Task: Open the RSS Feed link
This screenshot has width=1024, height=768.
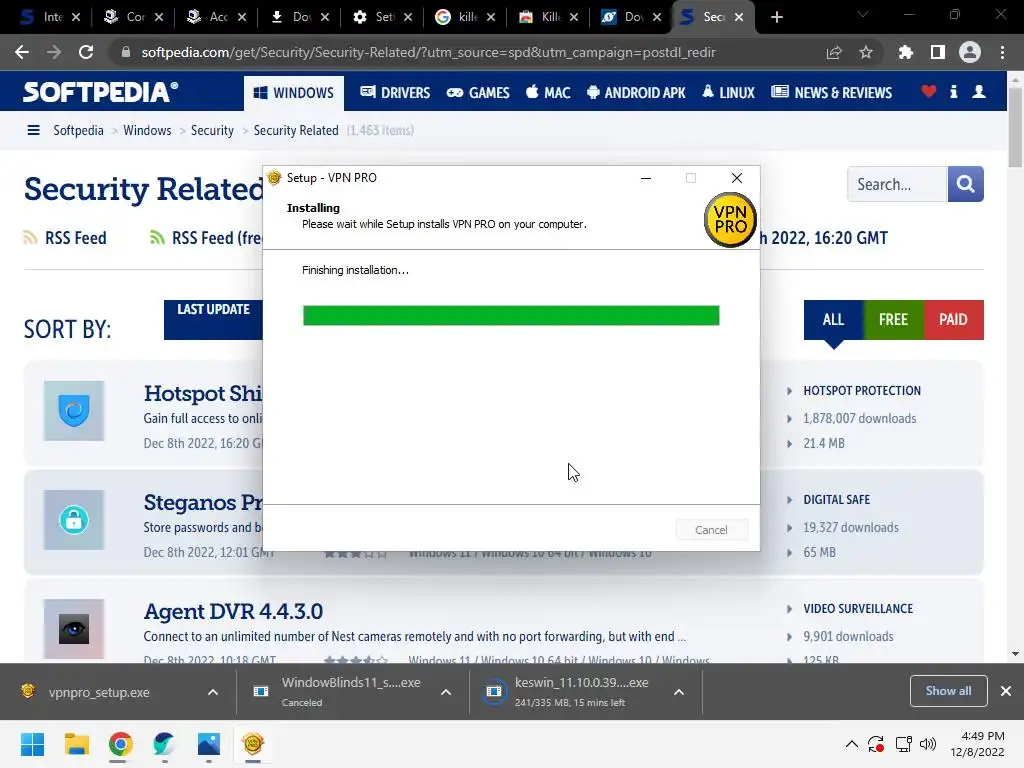Action: coord(65,238)
